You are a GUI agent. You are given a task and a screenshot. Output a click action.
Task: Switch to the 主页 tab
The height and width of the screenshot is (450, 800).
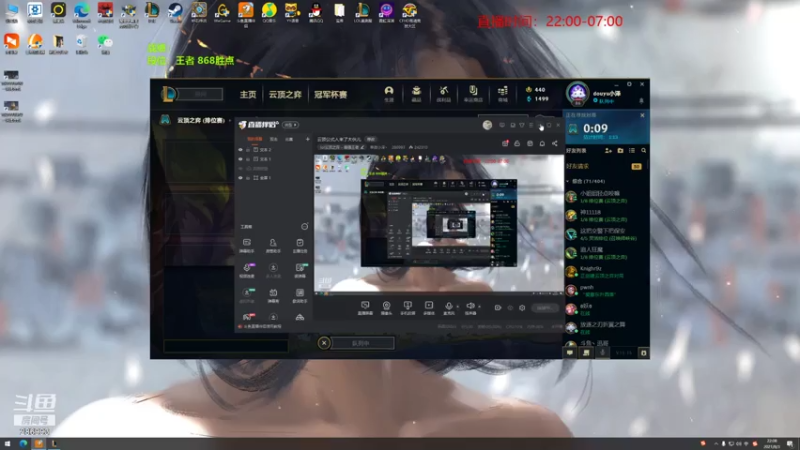(x=248, y=94)
